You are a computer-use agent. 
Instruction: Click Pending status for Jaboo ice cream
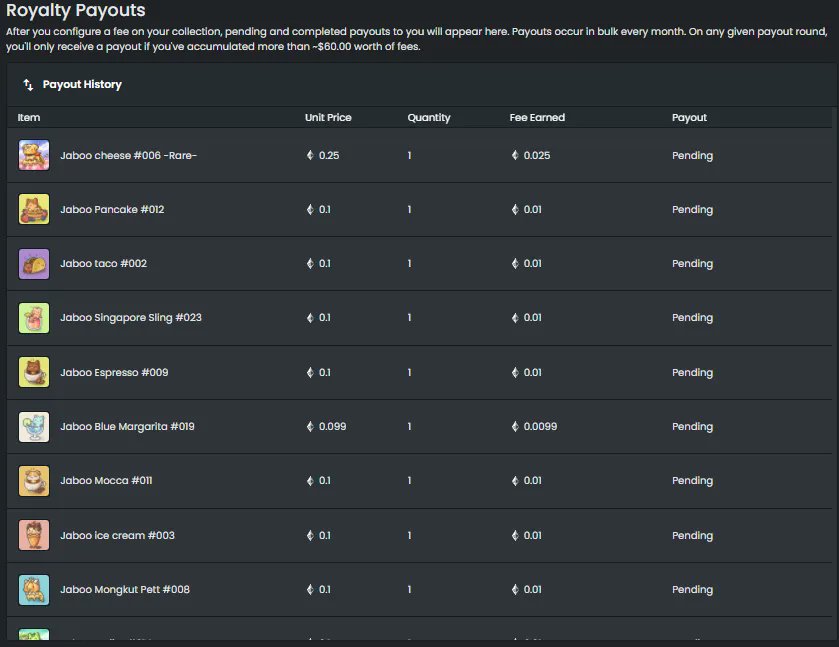tap(692, 536)
